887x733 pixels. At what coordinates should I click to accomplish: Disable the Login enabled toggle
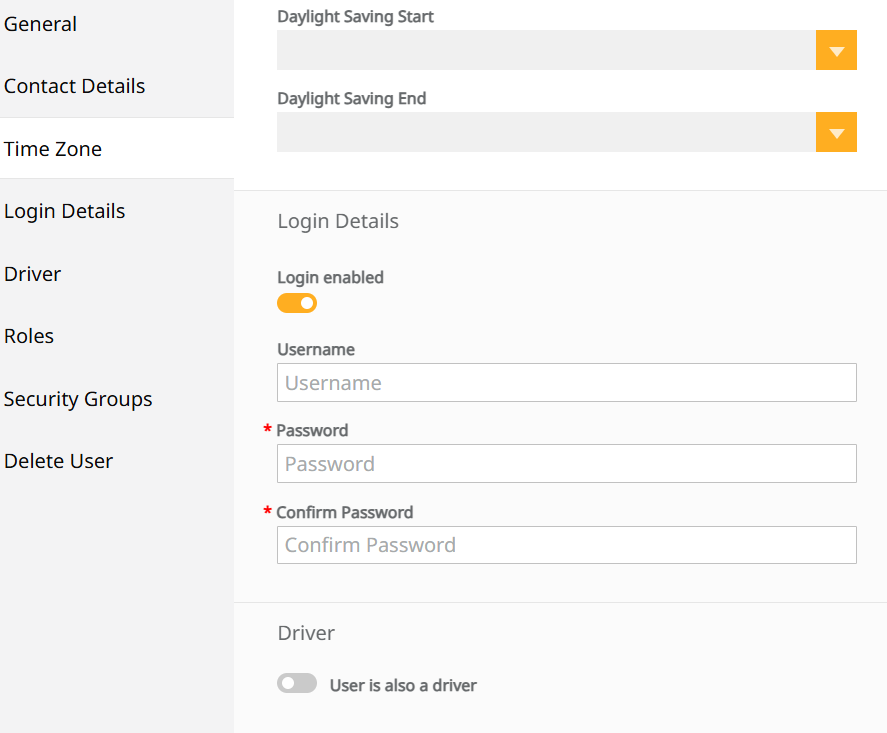pyautogui.click(x=297, y=303)
